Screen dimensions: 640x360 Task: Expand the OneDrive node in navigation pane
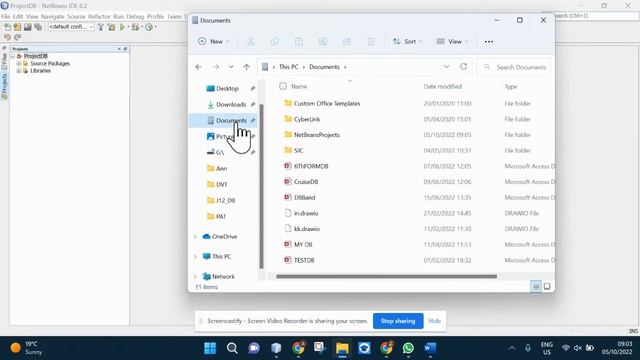(196, 237)
